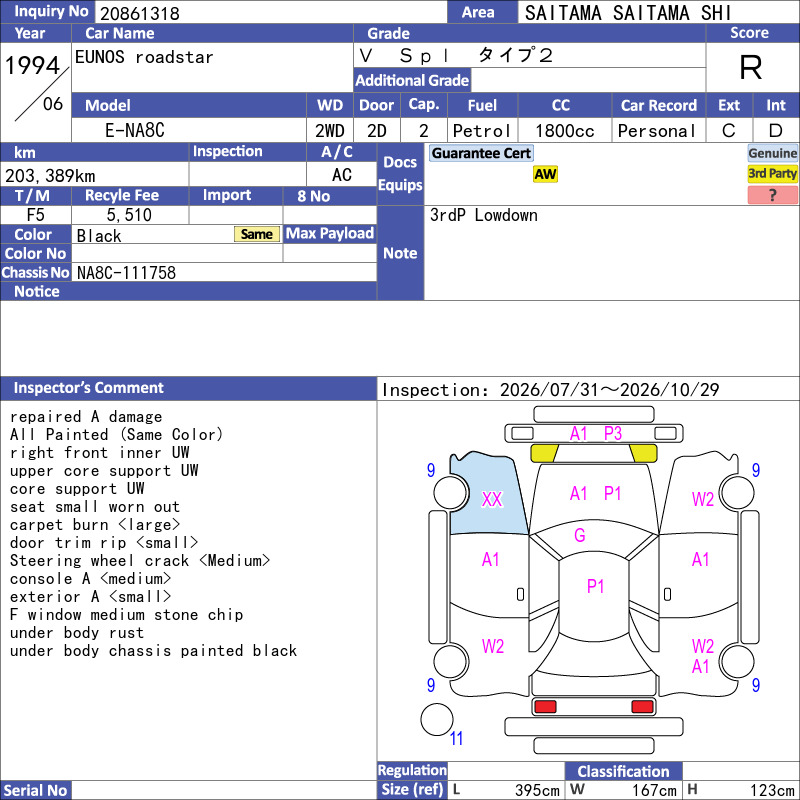Click the pink question mark badge
800x800 pixels.
point(772,195)
